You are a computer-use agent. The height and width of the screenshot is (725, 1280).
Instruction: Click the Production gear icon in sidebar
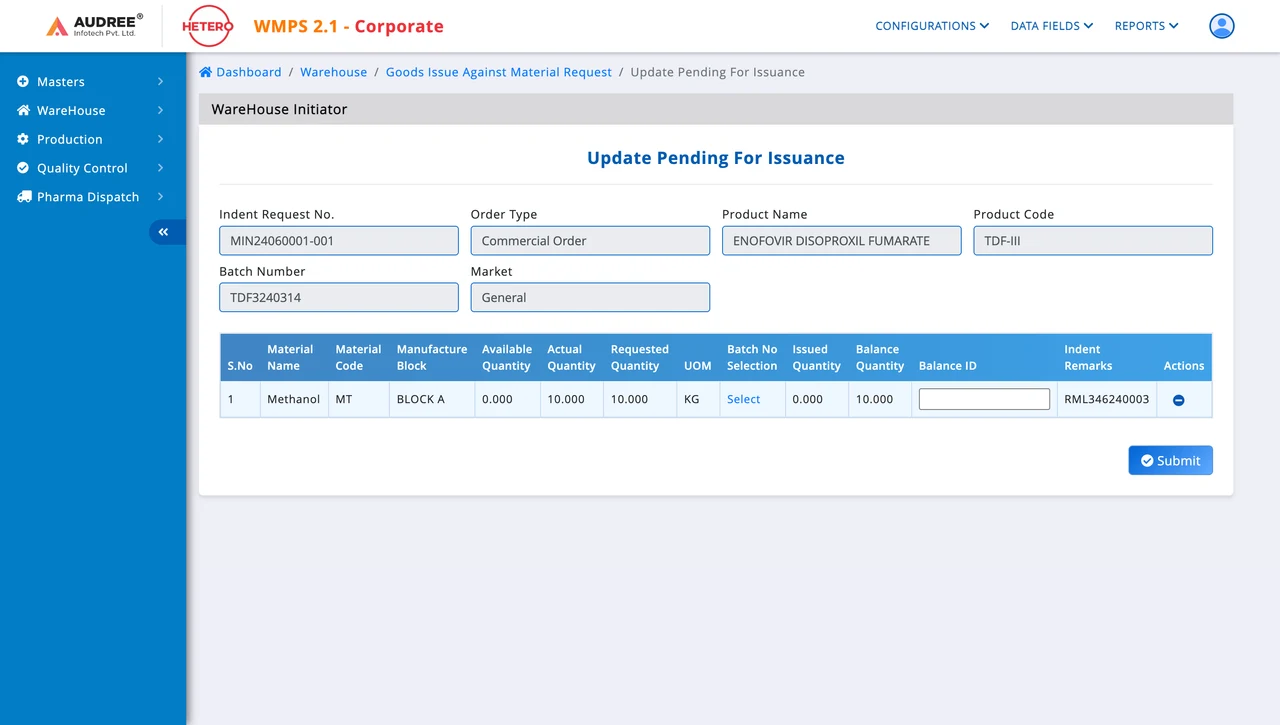click(23, 139)
